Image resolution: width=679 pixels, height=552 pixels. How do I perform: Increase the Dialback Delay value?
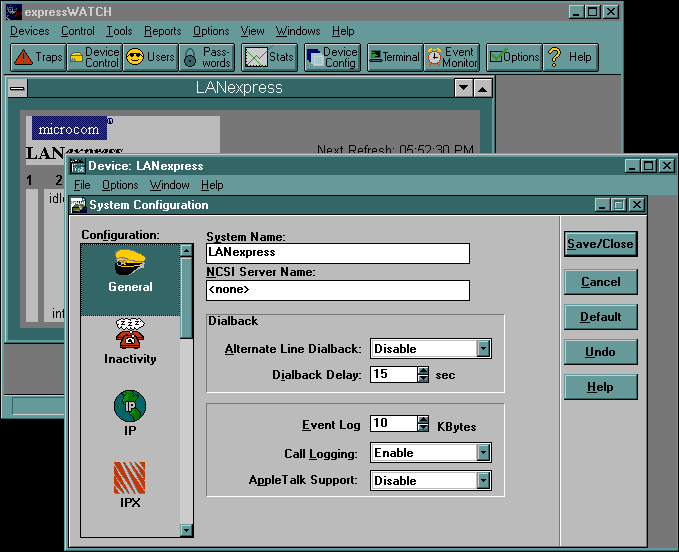(423, 371)
